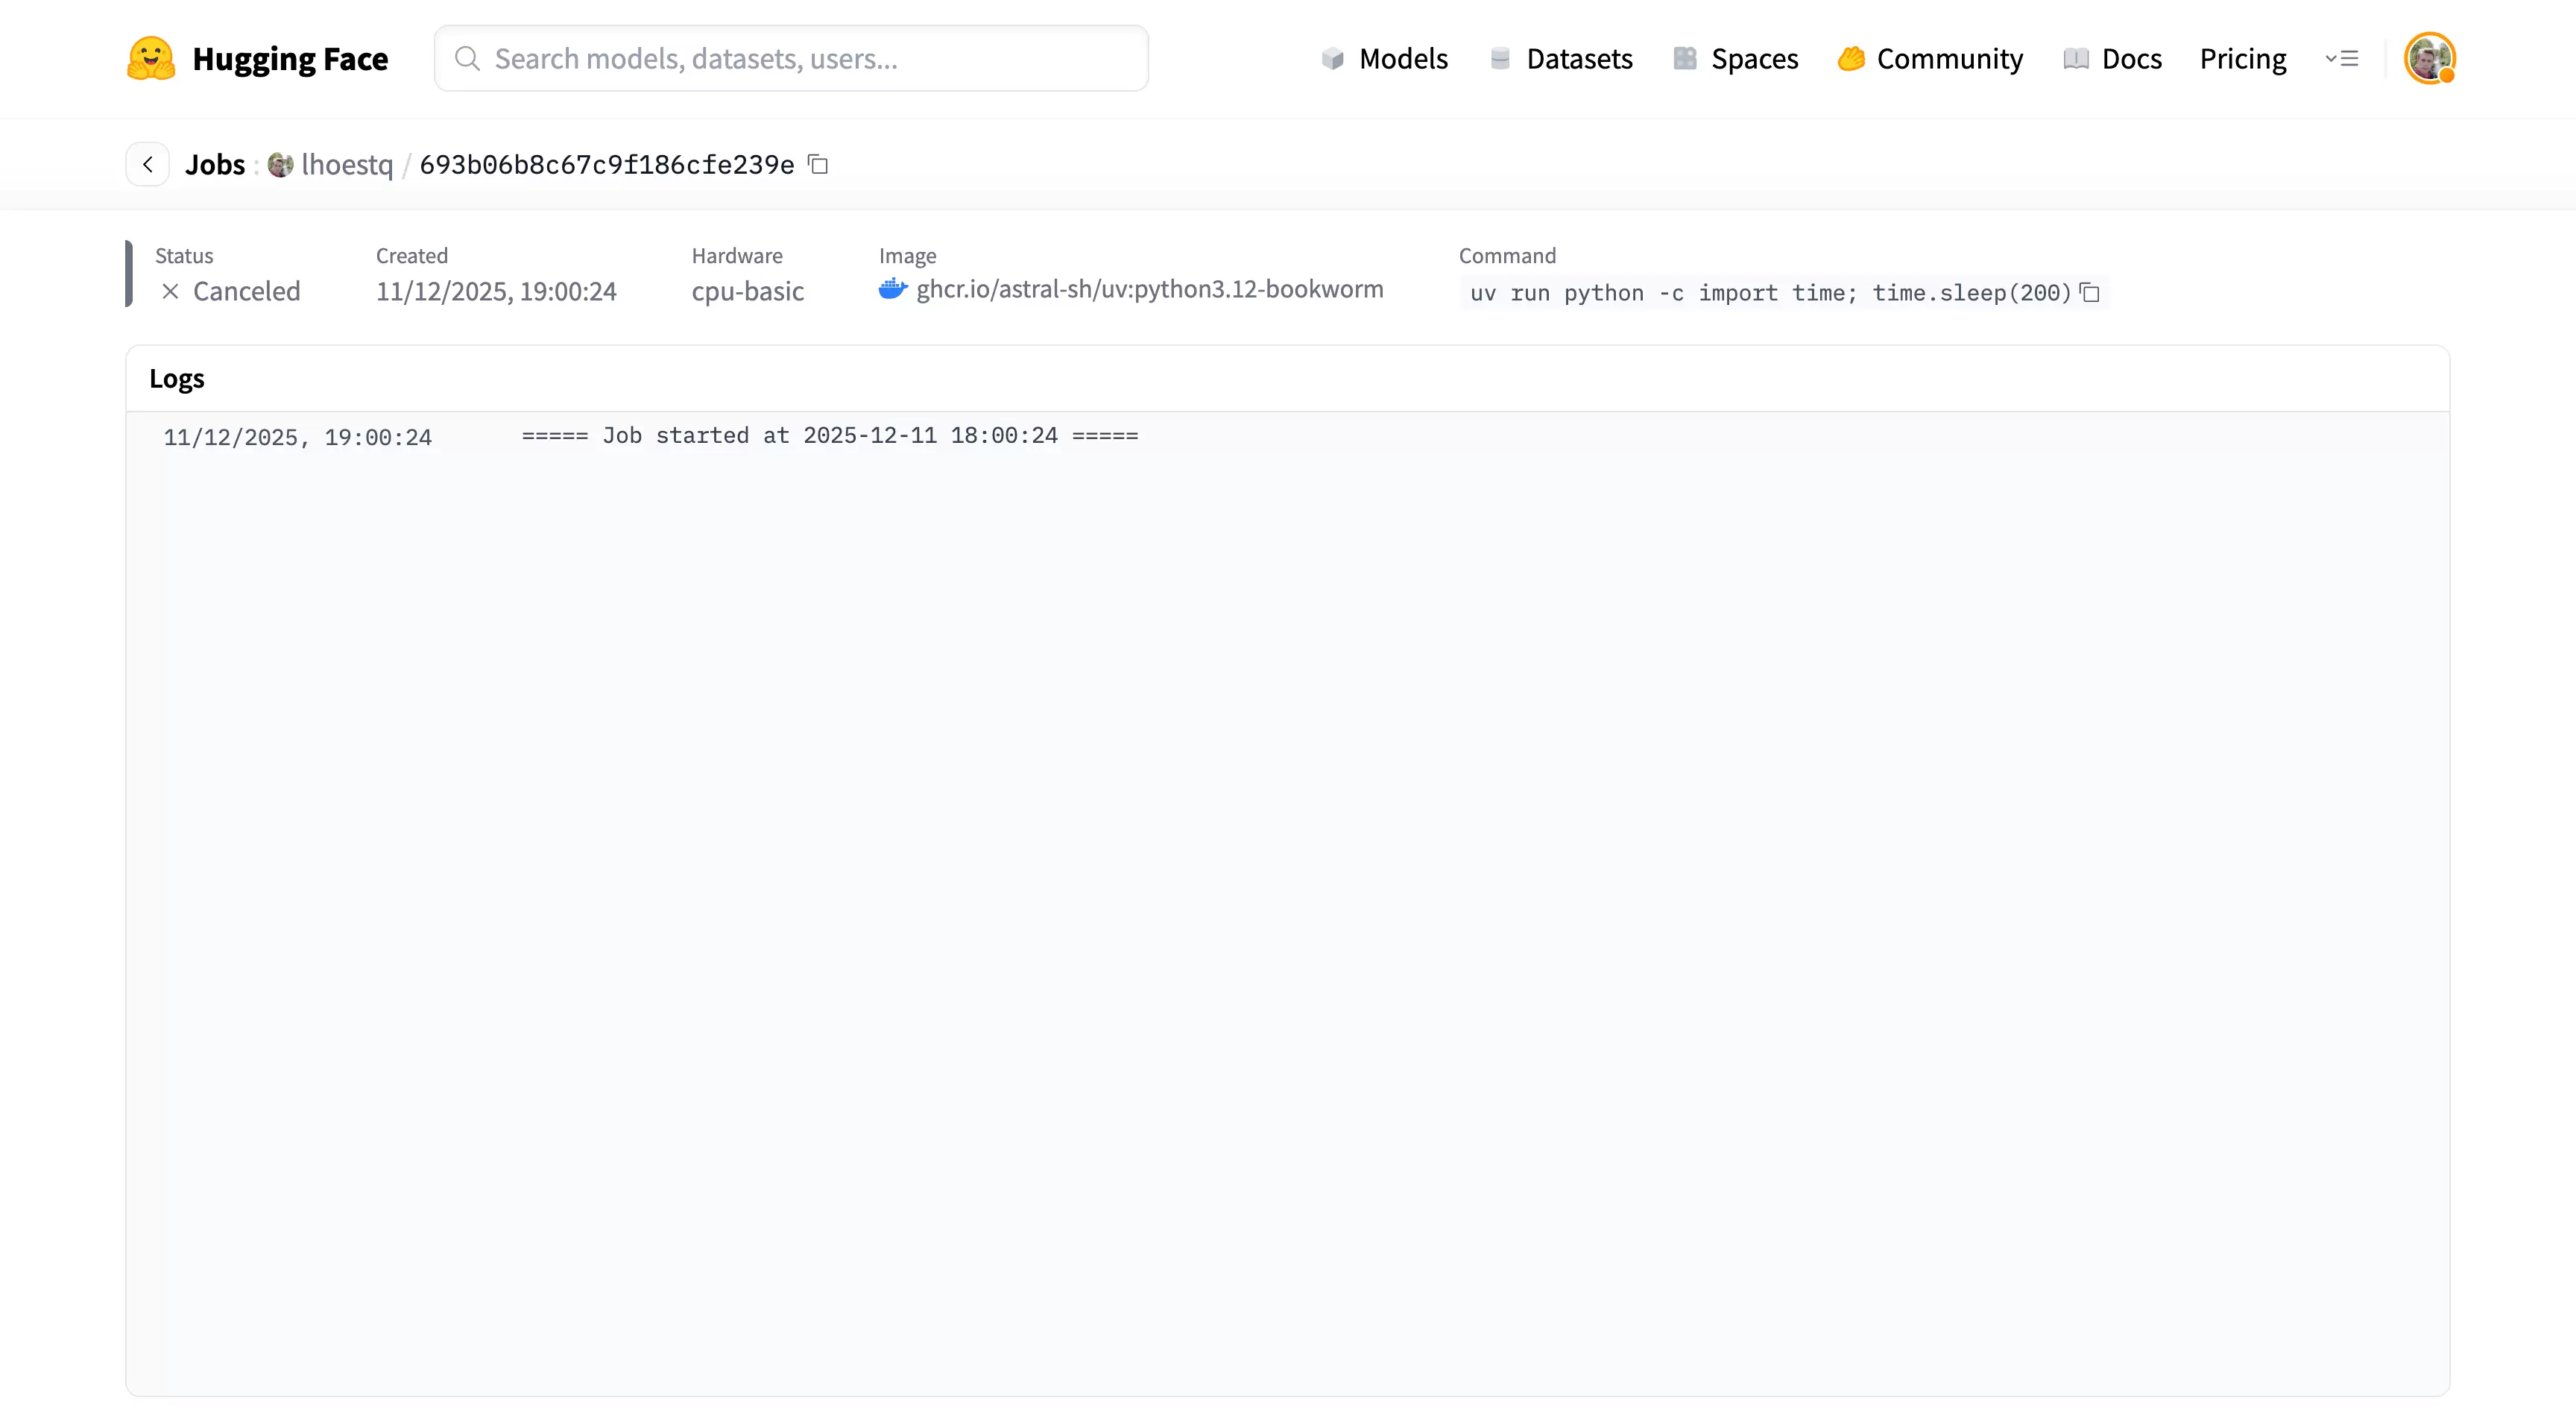Click the Spaces grid icon
Viewport: 2576px width, 1427px height.
(x=1685, y=59)
